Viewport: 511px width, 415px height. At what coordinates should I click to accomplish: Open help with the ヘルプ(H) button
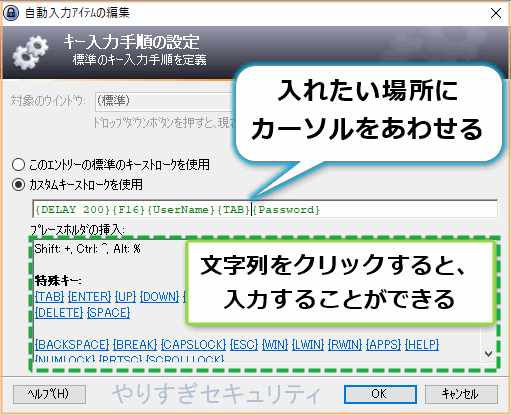click(x=49, y=394)
